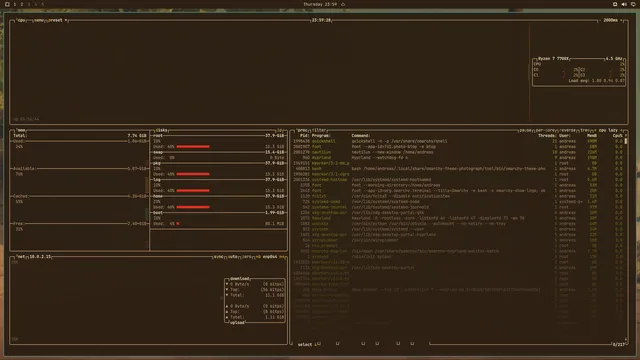Select the nautilus process row

458,152
